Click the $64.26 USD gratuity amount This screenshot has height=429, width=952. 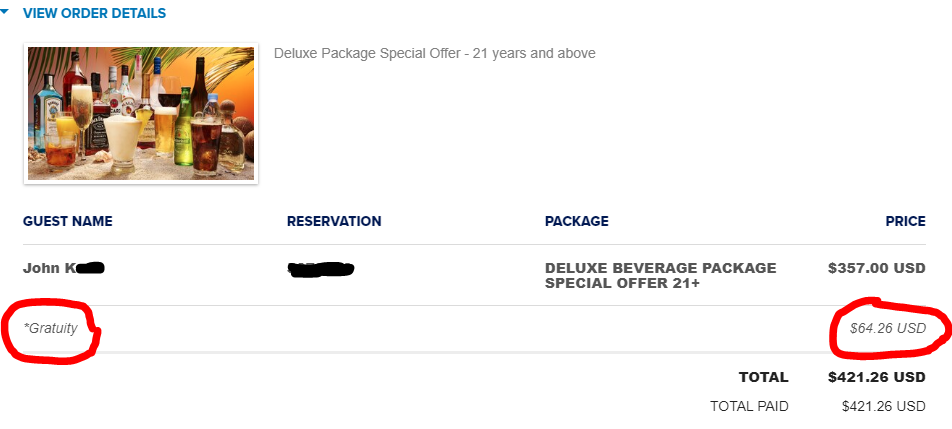point(888,328)
